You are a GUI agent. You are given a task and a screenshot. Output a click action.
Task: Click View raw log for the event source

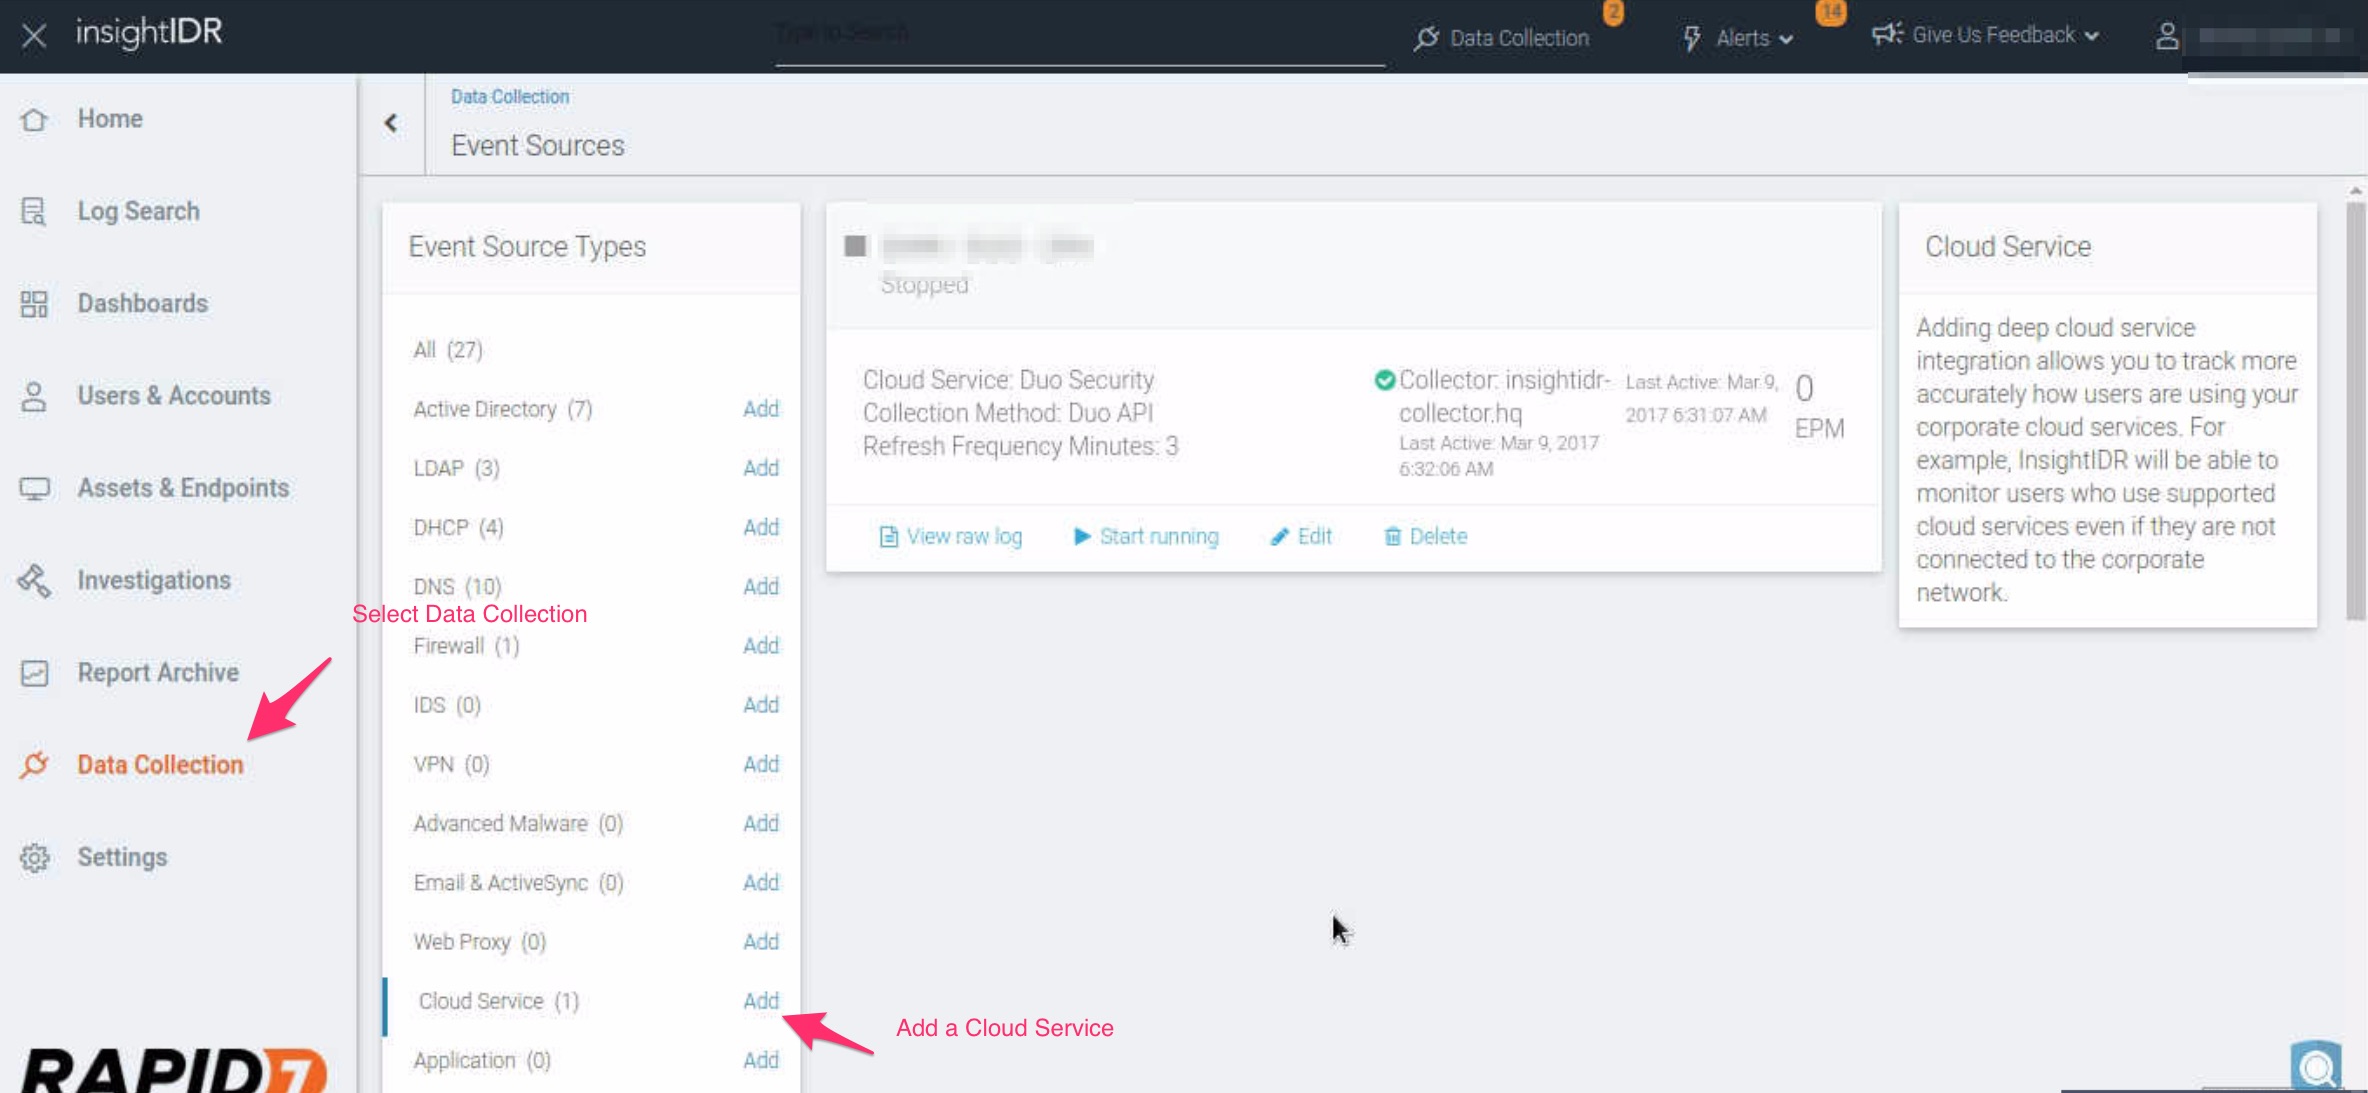point(950,535)
